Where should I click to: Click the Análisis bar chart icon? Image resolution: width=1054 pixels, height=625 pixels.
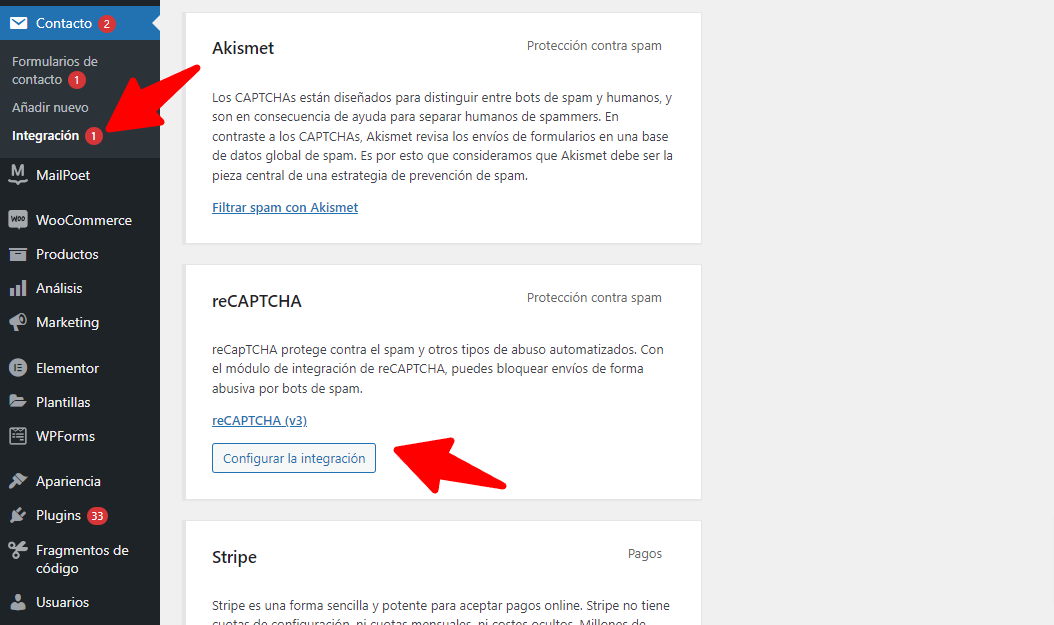click(x=18, y=288)
